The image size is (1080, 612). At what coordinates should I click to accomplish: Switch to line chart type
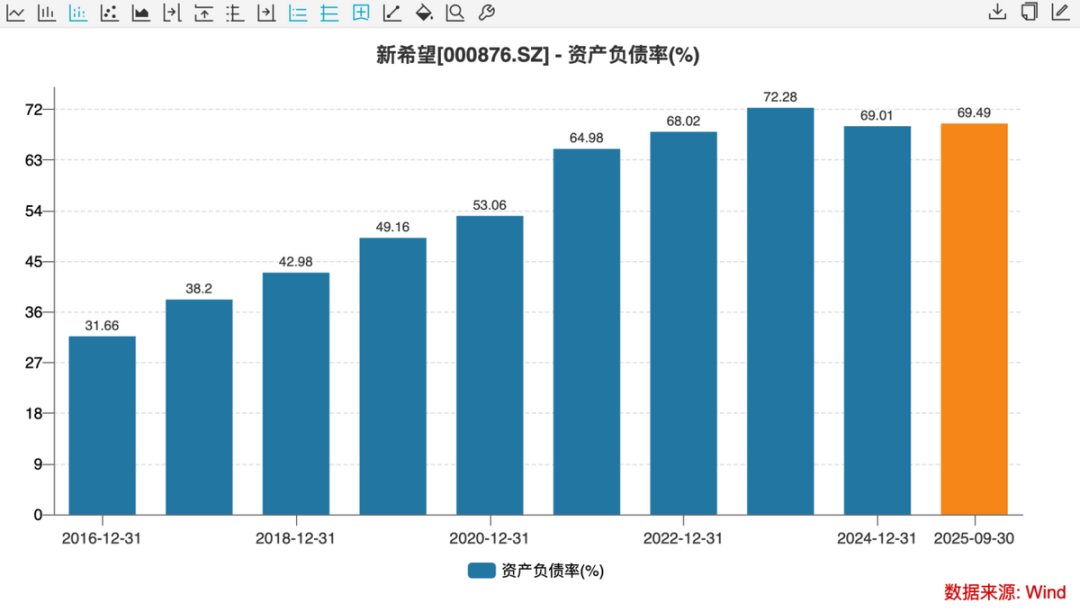tap(15, 12)
